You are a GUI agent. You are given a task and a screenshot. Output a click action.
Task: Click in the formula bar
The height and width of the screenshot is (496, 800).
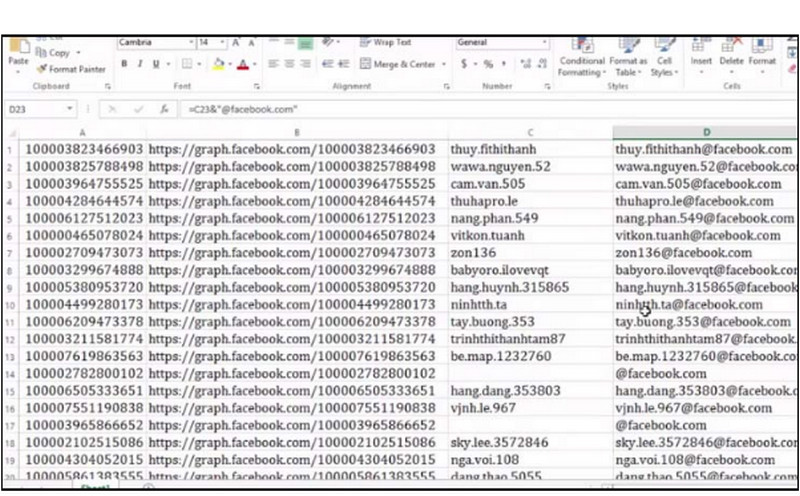pos(487,109)
